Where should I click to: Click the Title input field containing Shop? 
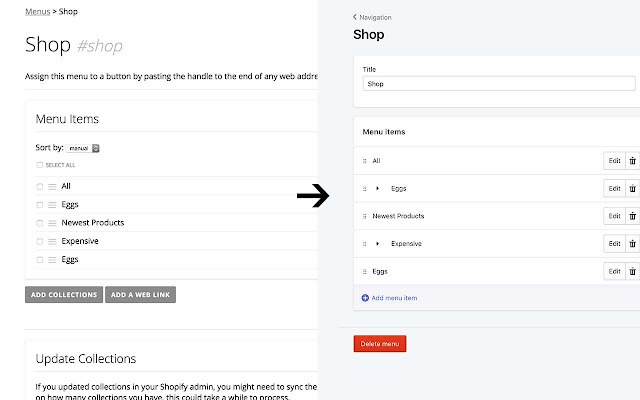click(x=499, y=84)
